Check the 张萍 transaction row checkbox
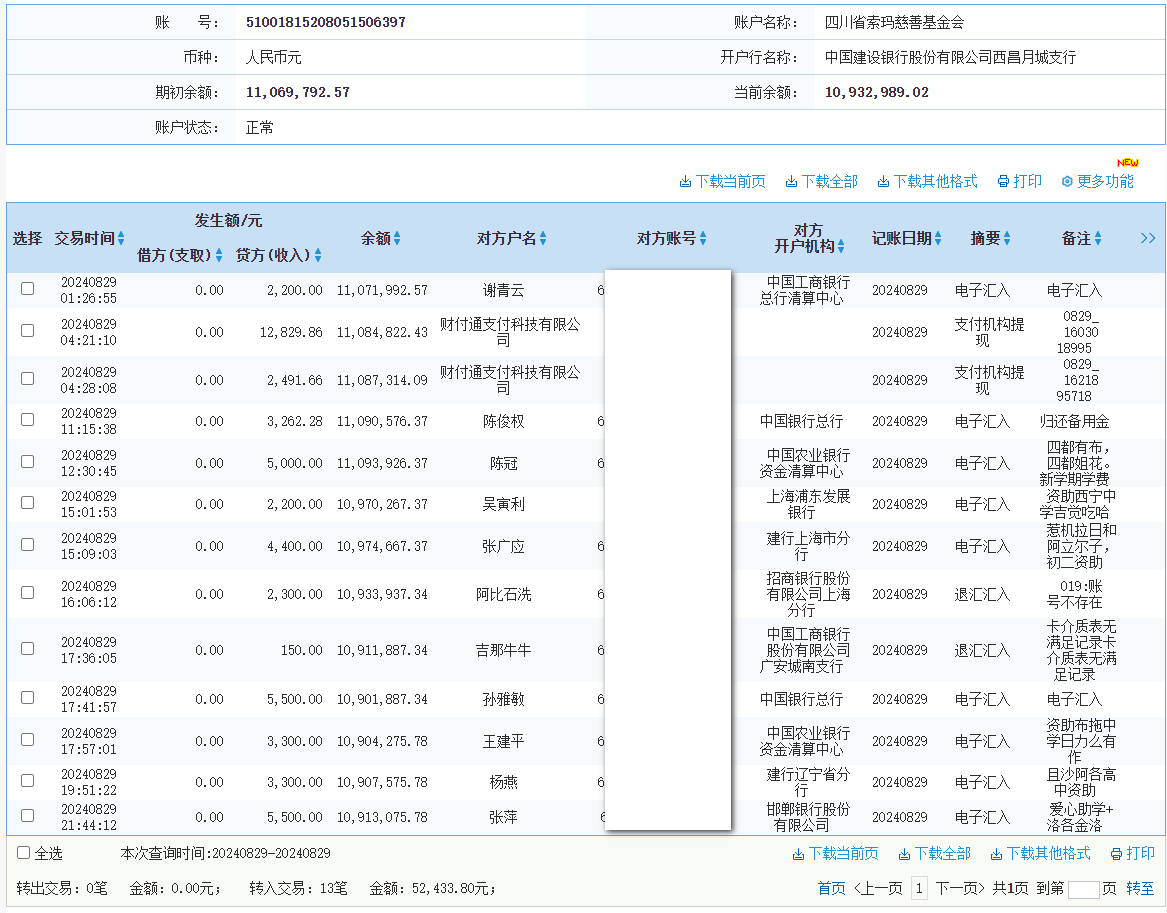Viewport: 1167px width, 913px height. coord(28,816)
